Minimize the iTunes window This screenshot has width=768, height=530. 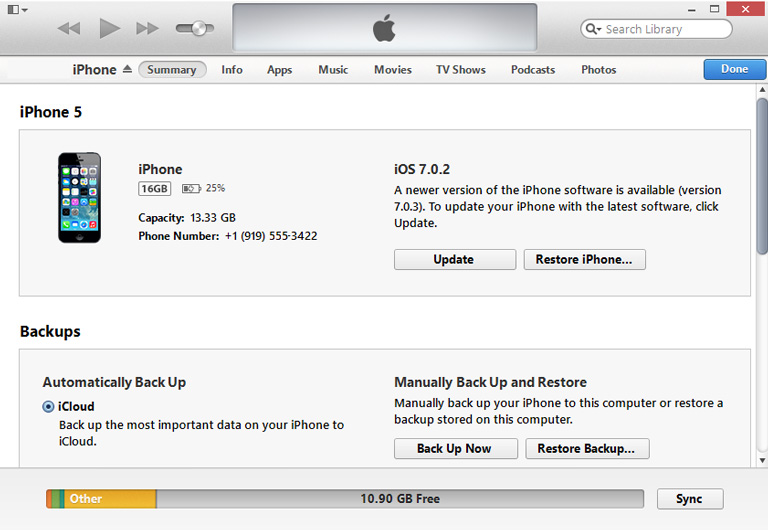(x=692, y=9)
